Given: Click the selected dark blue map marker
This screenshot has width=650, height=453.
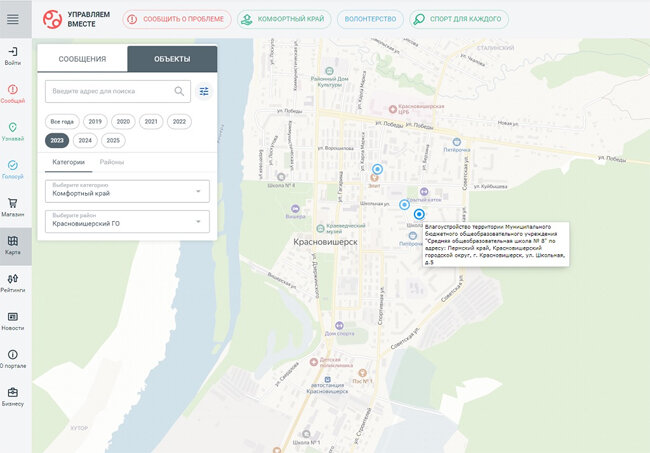Looking at the screenshot, I should point(419,214).
